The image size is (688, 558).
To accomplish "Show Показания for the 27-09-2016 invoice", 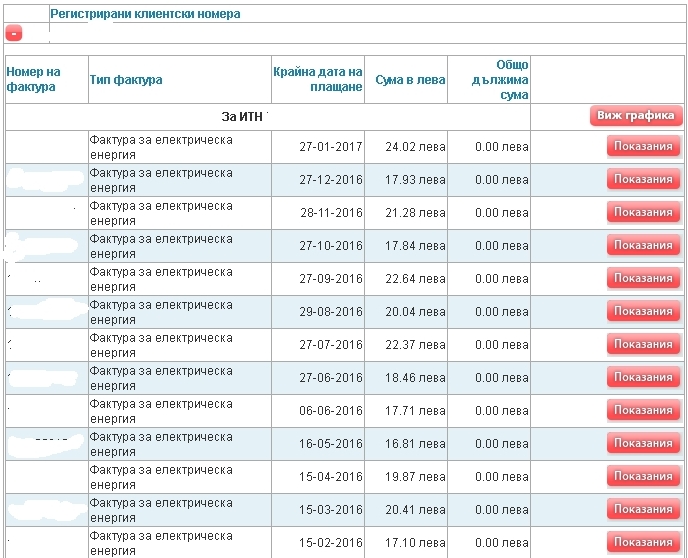I will (643, 278).
